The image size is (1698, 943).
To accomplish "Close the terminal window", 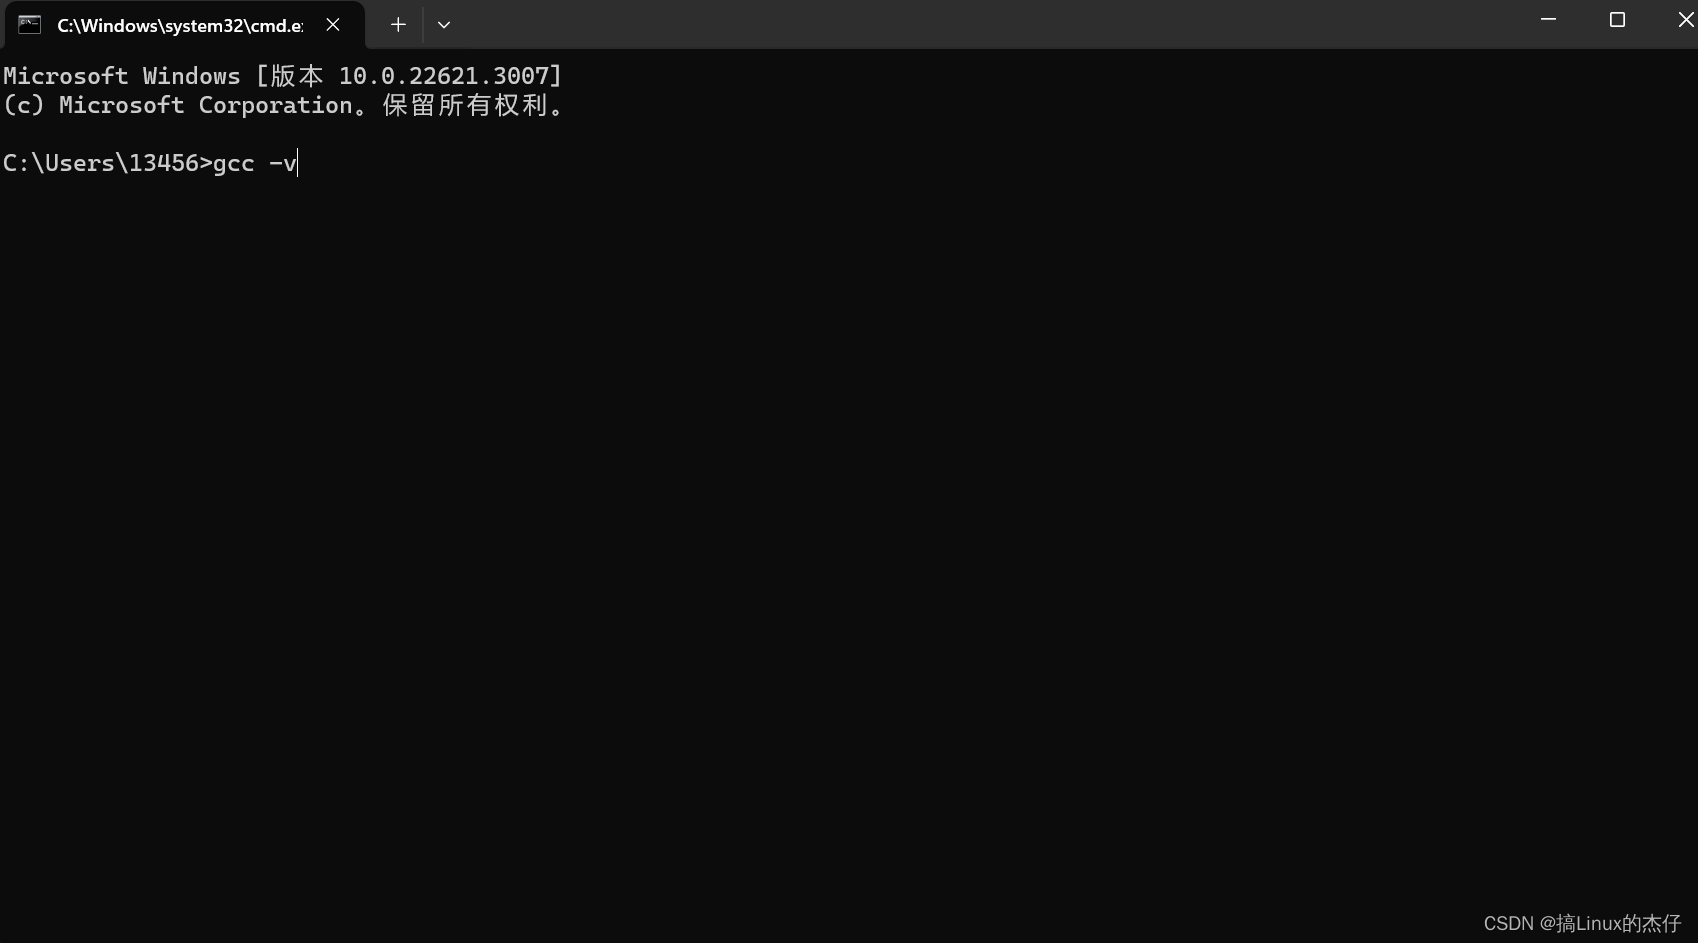I will 1685,20.
